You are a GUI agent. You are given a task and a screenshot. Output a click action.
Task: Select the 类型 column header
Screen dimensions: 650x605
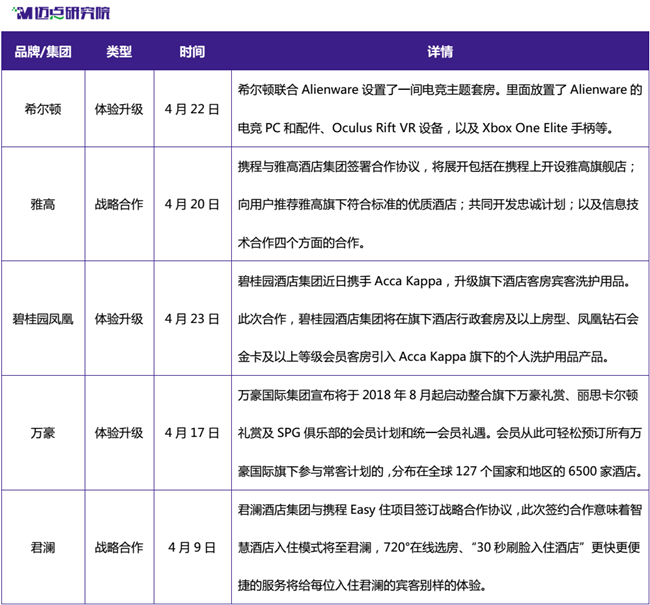pos(119,52)
